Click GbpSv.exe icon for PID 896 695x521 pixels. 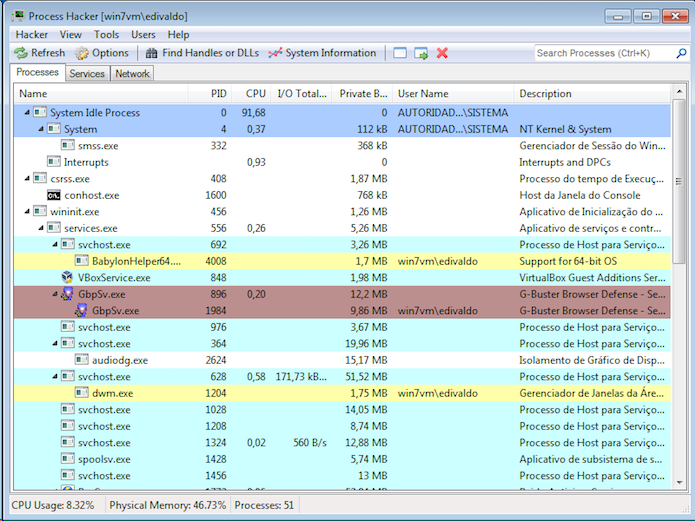(x=67, y=294)
